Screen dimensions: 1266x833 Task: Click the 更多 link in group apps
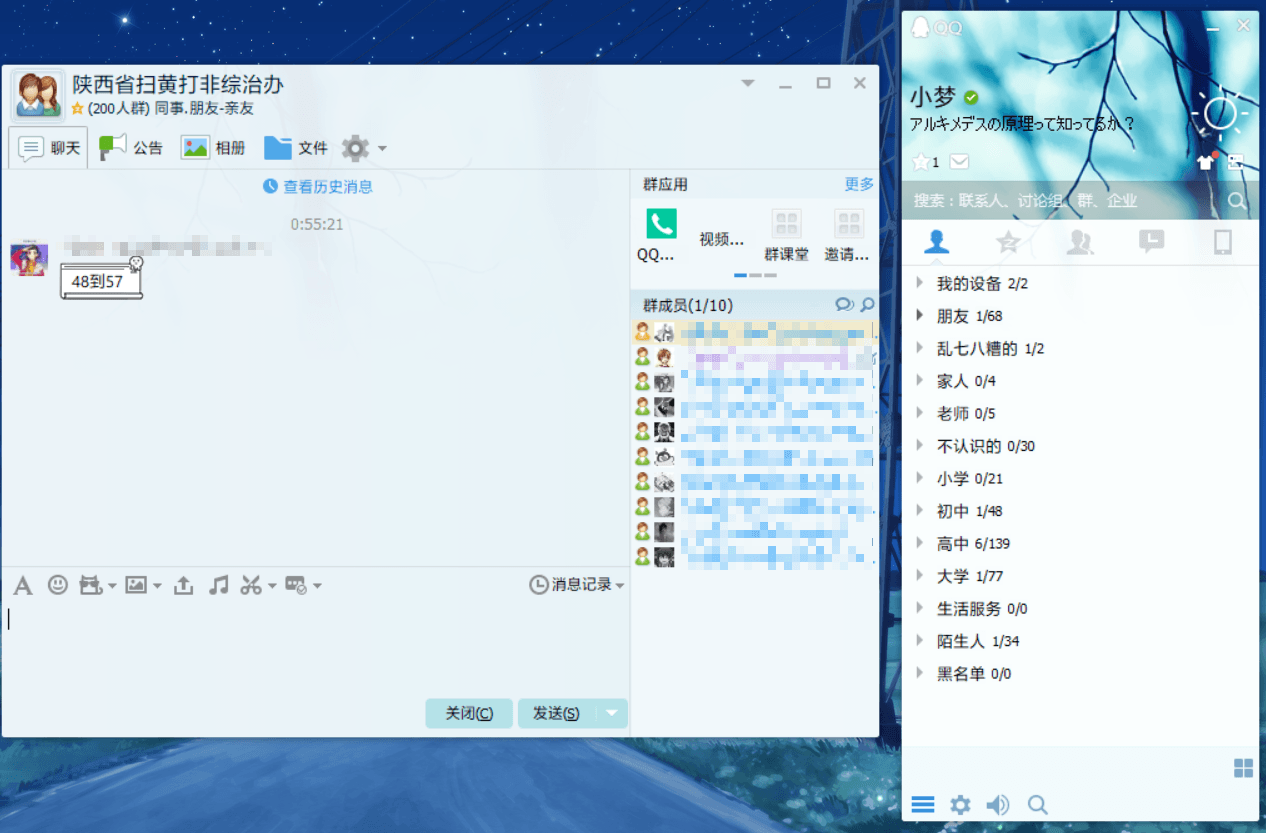pyautogui.click(x=858, y=184)
